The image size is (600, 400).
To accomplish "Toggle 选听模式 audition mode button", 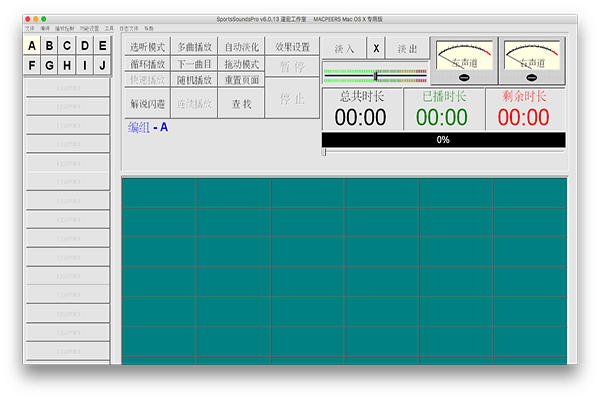I will click(147, 47).
